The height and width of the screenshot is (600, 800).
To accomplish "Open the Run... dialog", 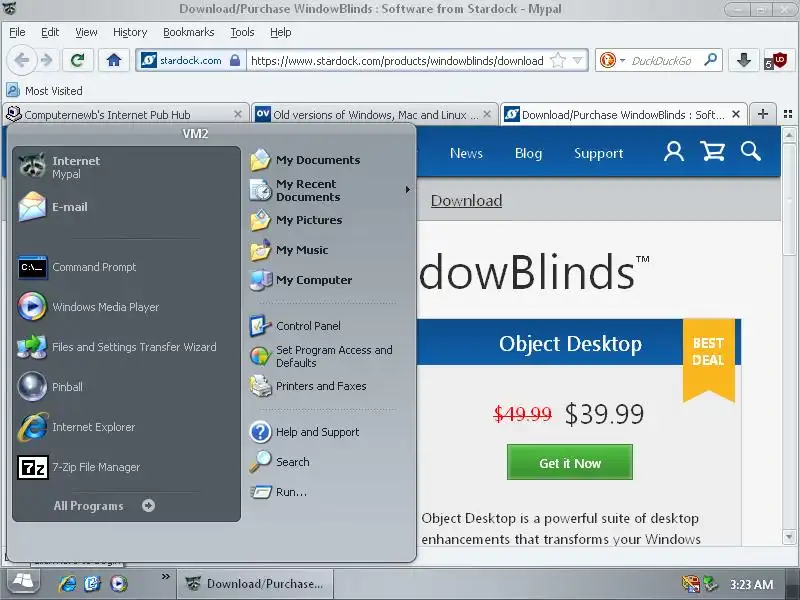I will coord(330,492).
